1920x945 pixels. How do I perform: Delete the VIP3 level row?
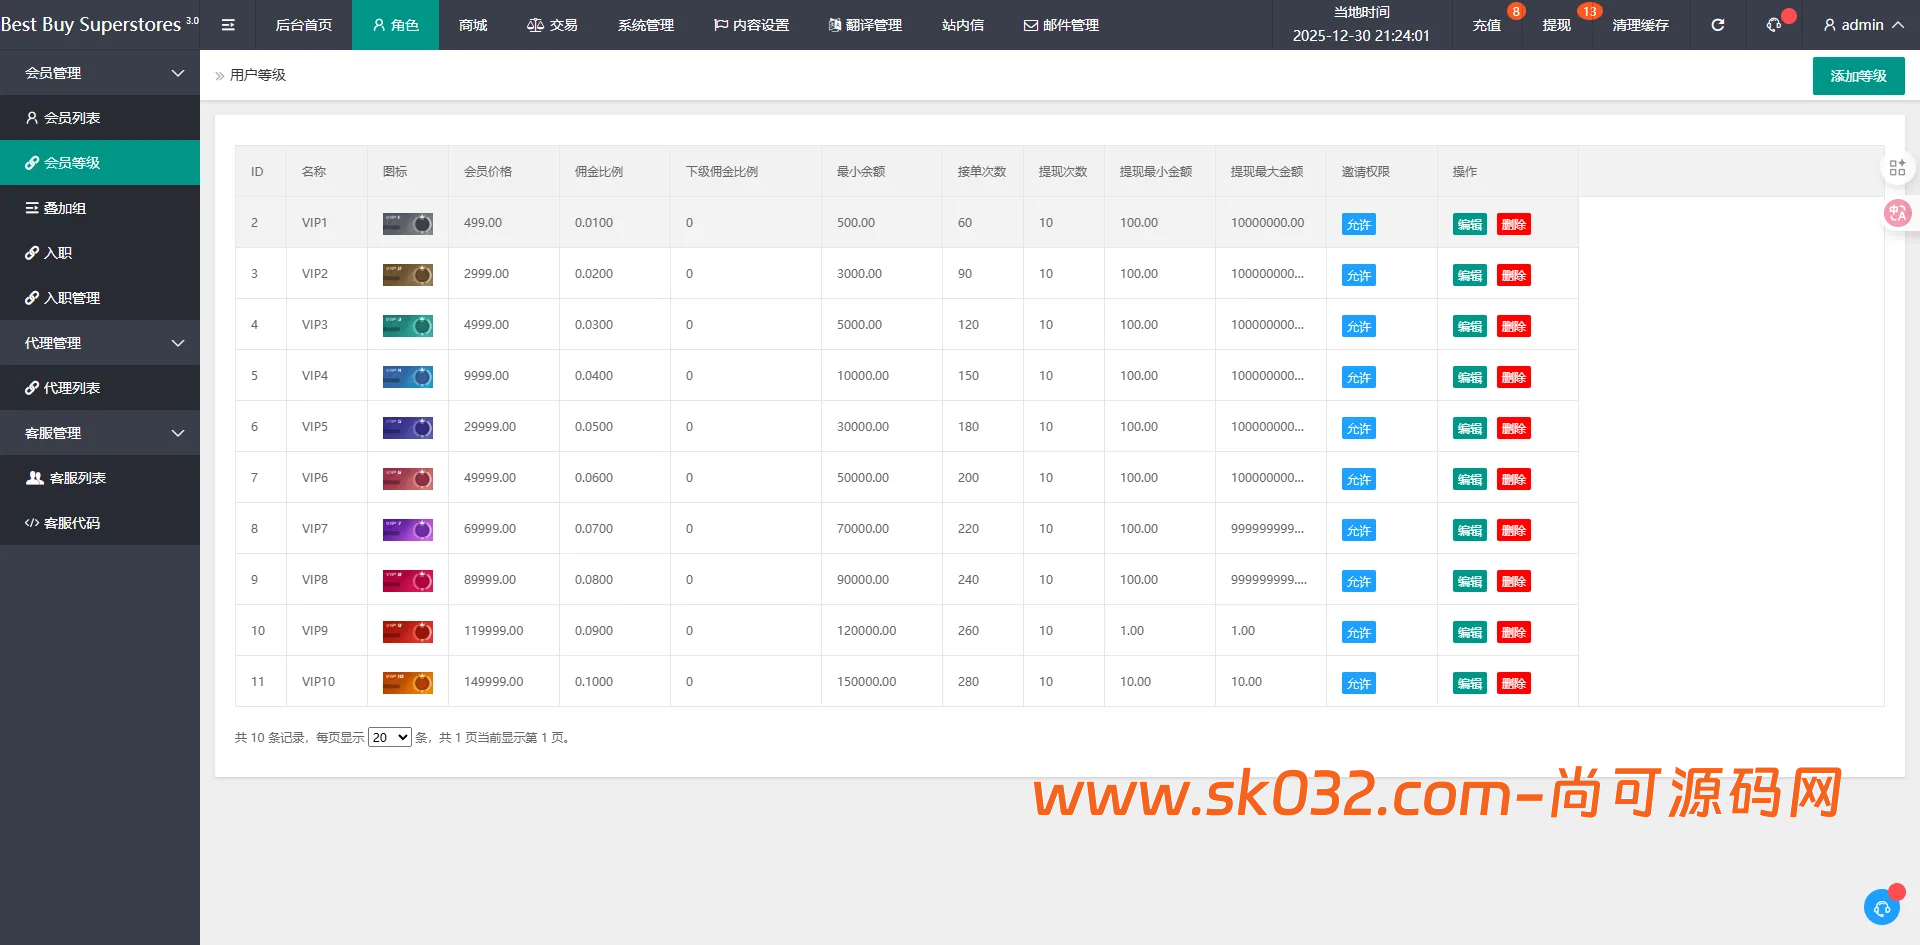point(1513,326)
